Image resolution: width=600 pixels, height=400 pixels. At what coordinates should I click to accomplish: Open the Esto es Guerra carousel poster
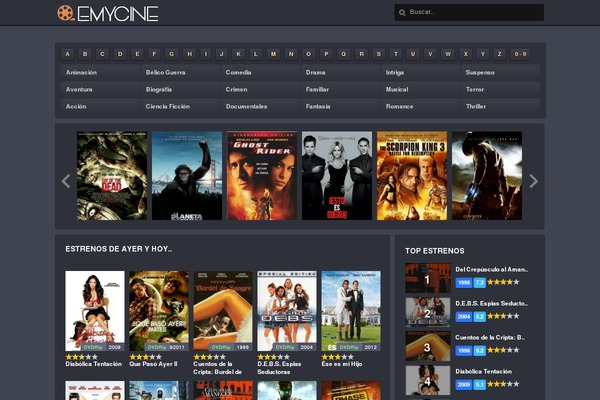pos(337,176)
